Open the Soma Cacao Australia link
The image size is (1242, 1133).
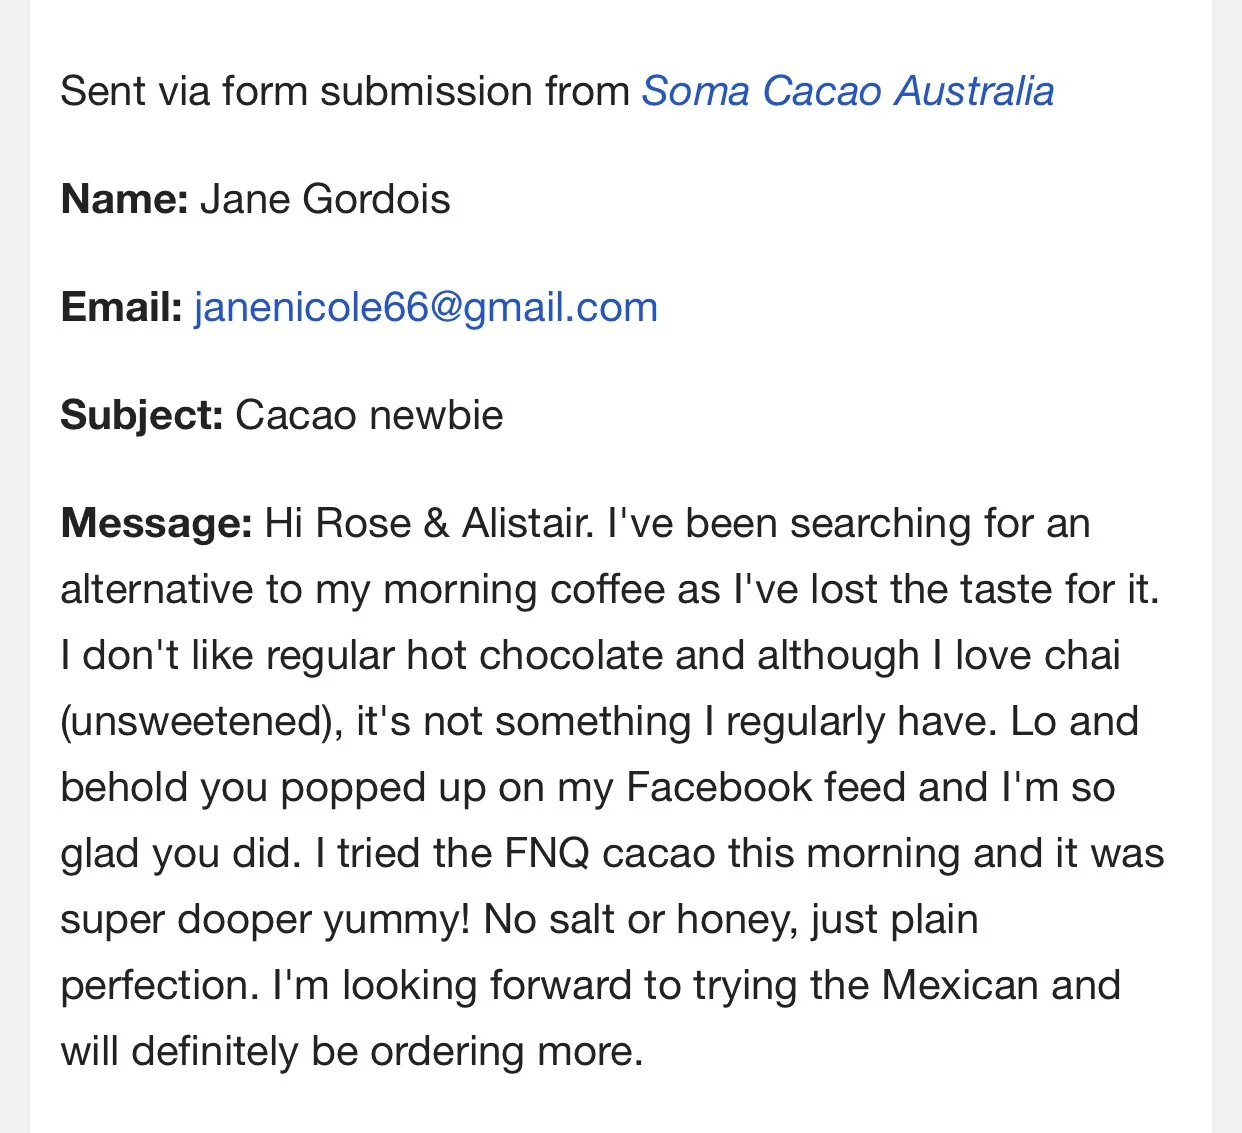click(x=847, y=91)
